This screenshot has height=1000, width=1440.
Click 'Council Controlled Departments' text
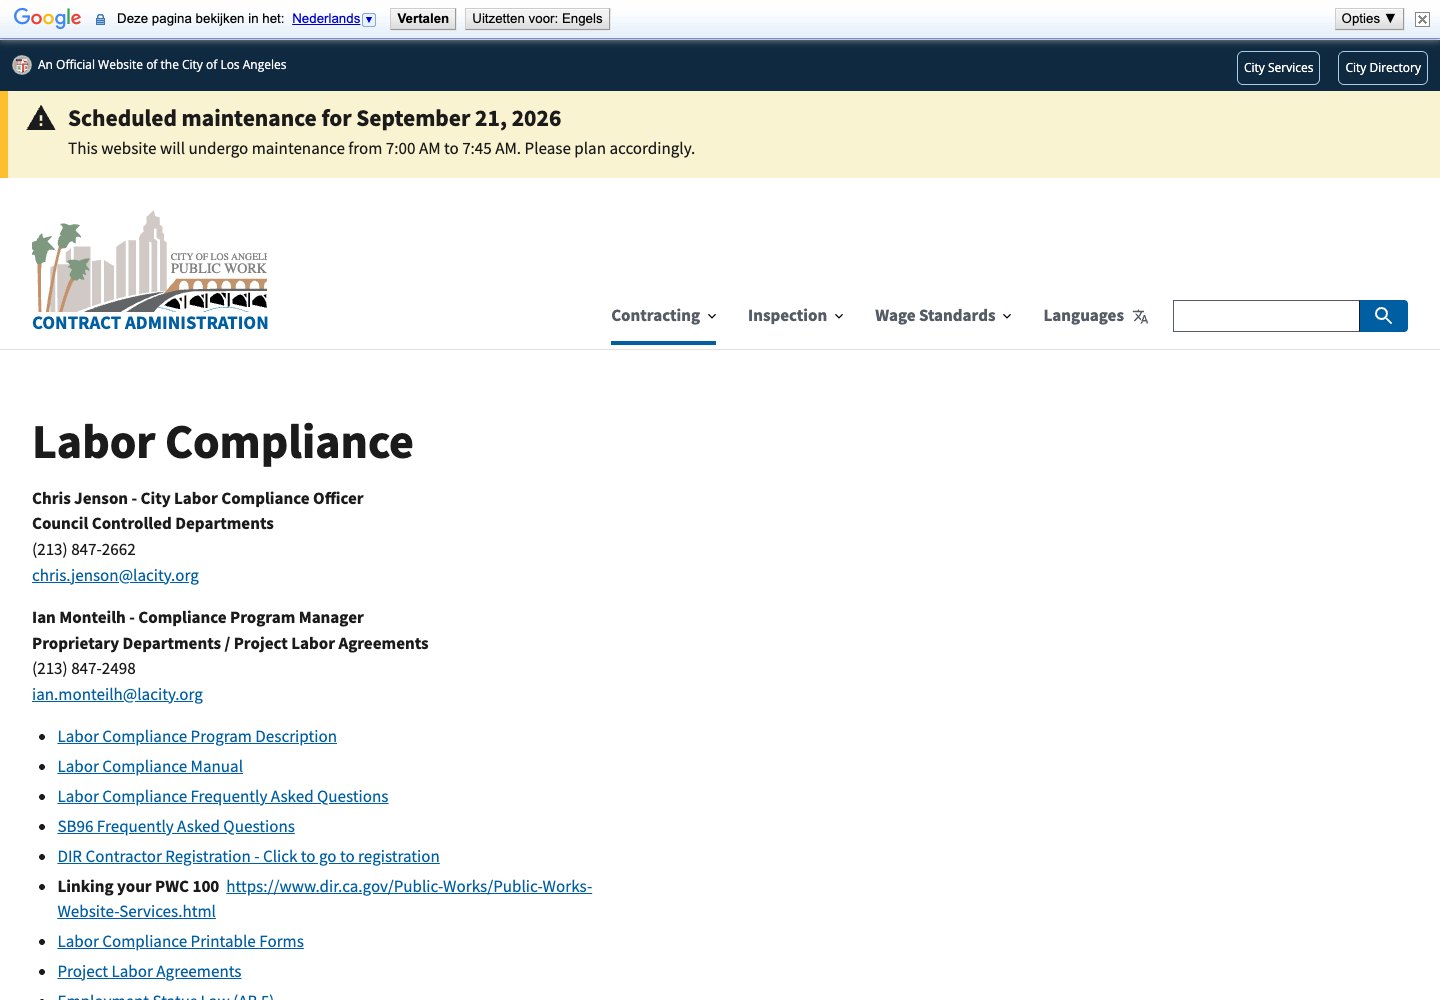point(153,523)
